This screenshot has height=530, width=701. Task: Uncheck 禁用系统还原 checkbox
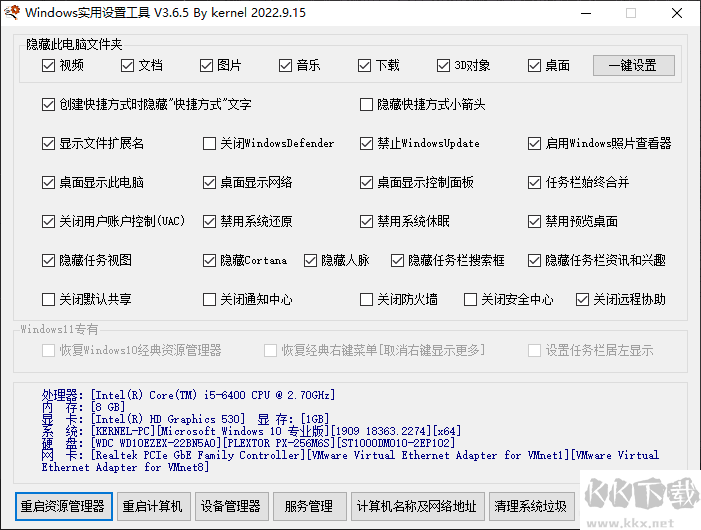point(209,221)
